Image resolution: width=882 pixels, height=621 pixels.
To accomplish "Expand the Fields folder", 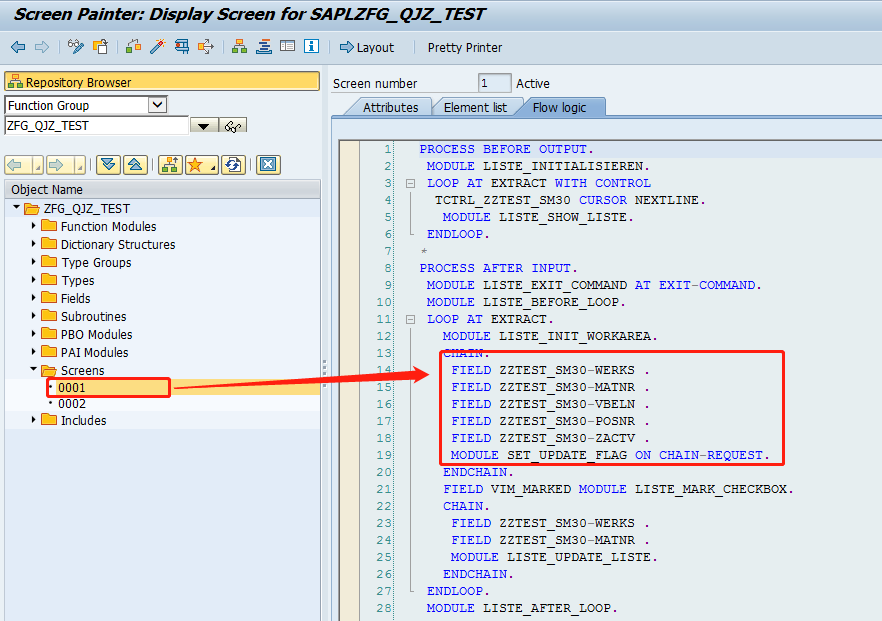I will click(x=34, y=298).
